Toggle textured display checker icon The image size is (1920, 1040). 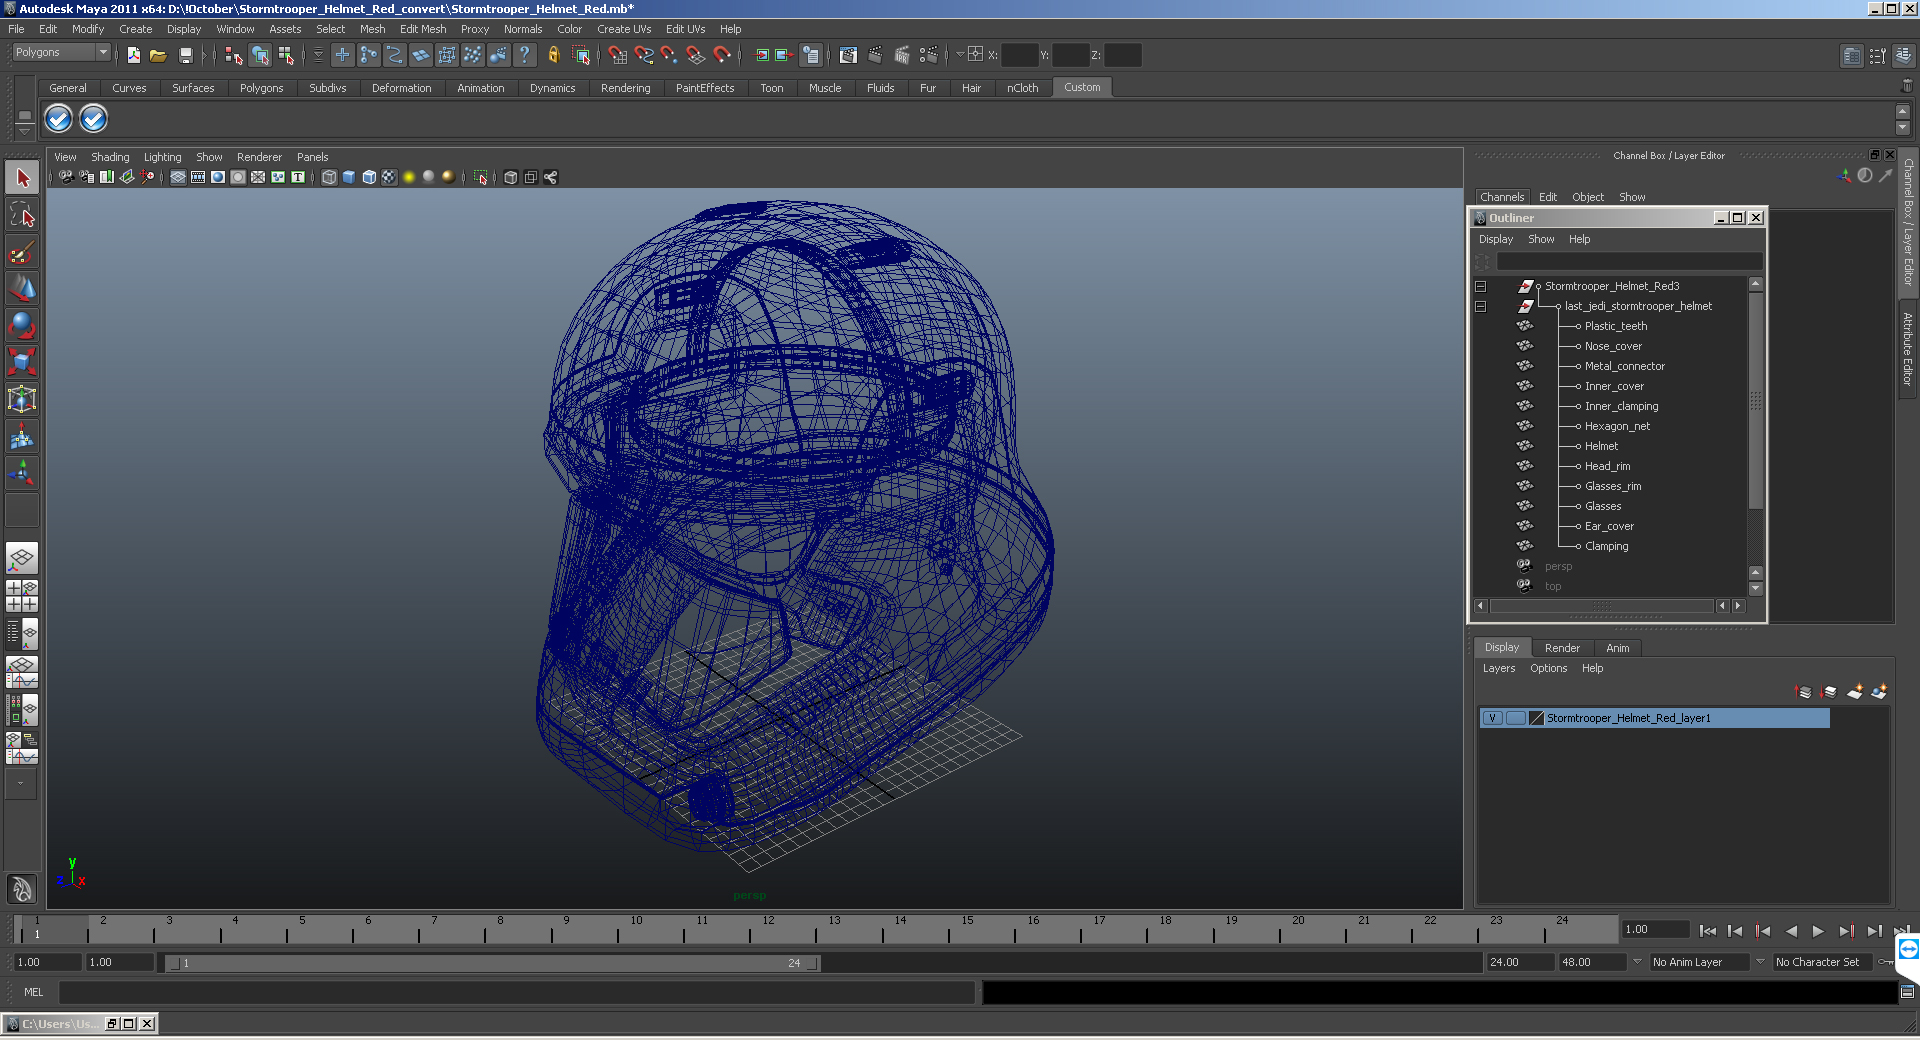click(x=389, y=177)
